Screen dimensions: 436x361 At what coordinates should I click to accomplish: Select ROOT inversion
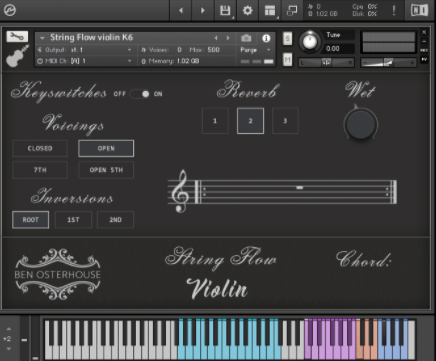click(30, 220)
